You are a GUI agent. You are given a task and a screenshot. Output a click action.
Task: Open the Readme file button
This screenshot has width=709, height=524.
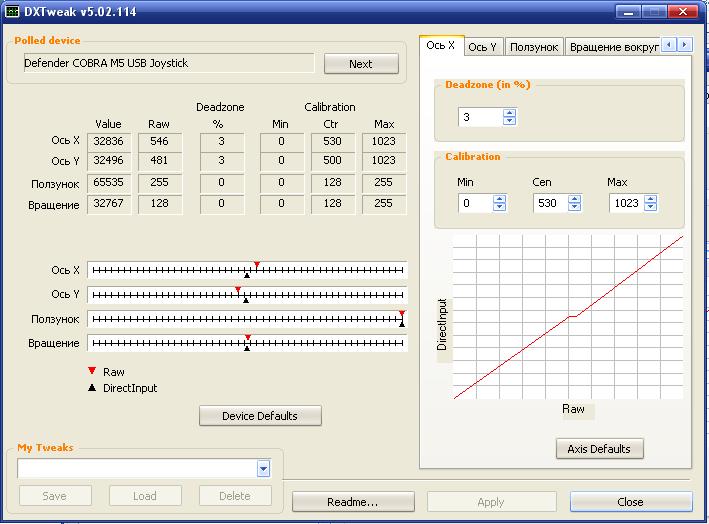click(352, 501)
